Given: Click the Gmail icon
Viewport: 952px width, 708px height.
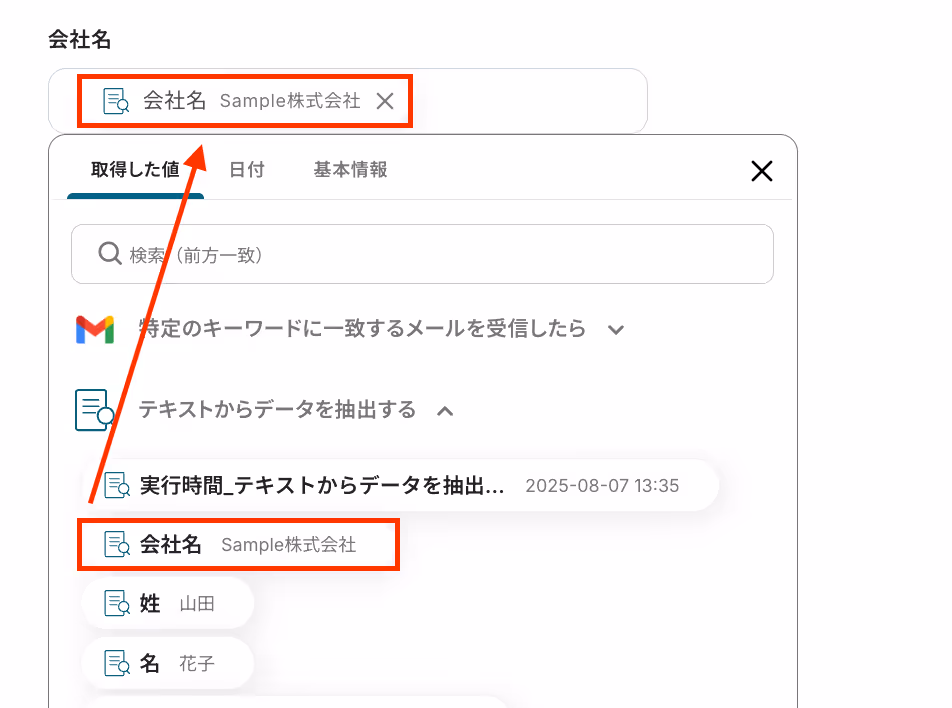Looking at the screenshot, I should 95,329.
